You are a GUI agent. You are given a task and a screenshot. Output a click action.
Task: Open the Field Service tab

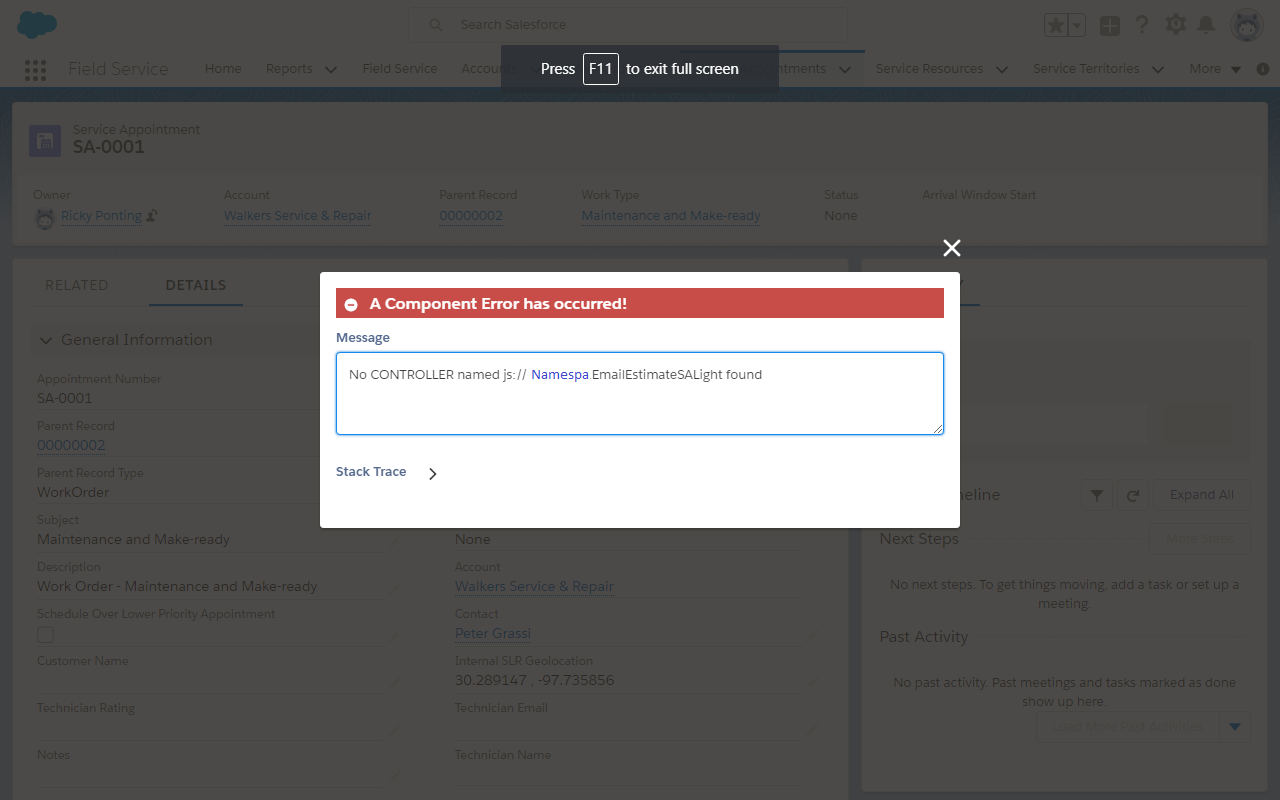(x=400, y=69)
